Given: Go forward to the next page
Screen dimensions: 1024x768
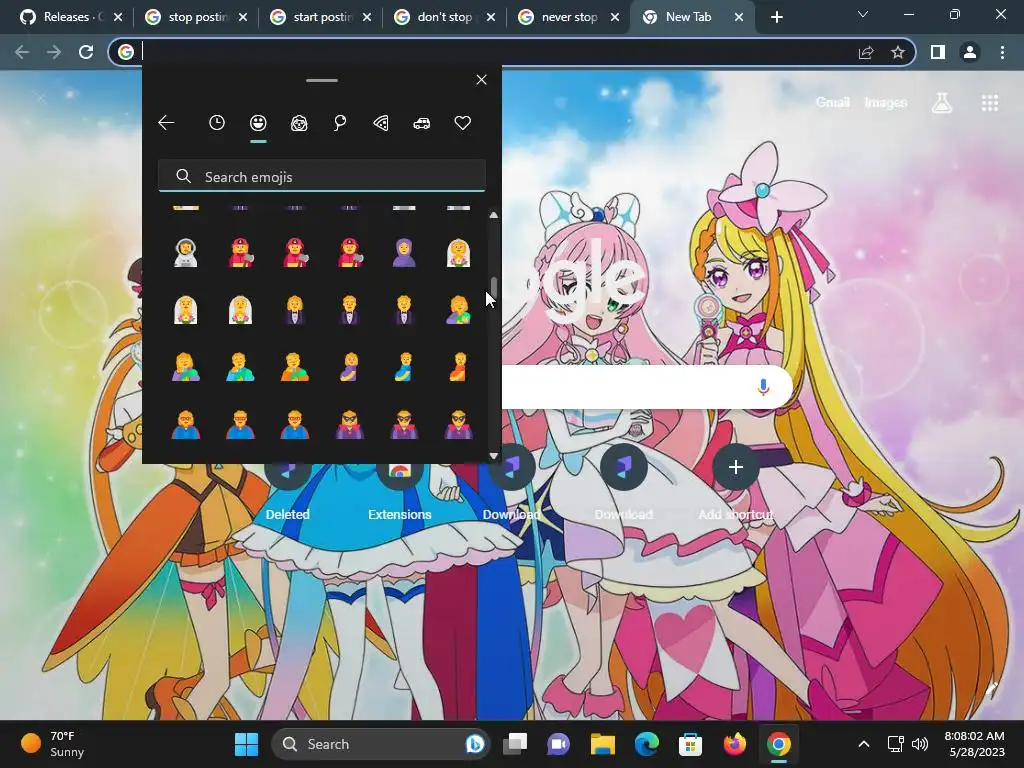Looking at the screenshot, I should coord(54,52).
